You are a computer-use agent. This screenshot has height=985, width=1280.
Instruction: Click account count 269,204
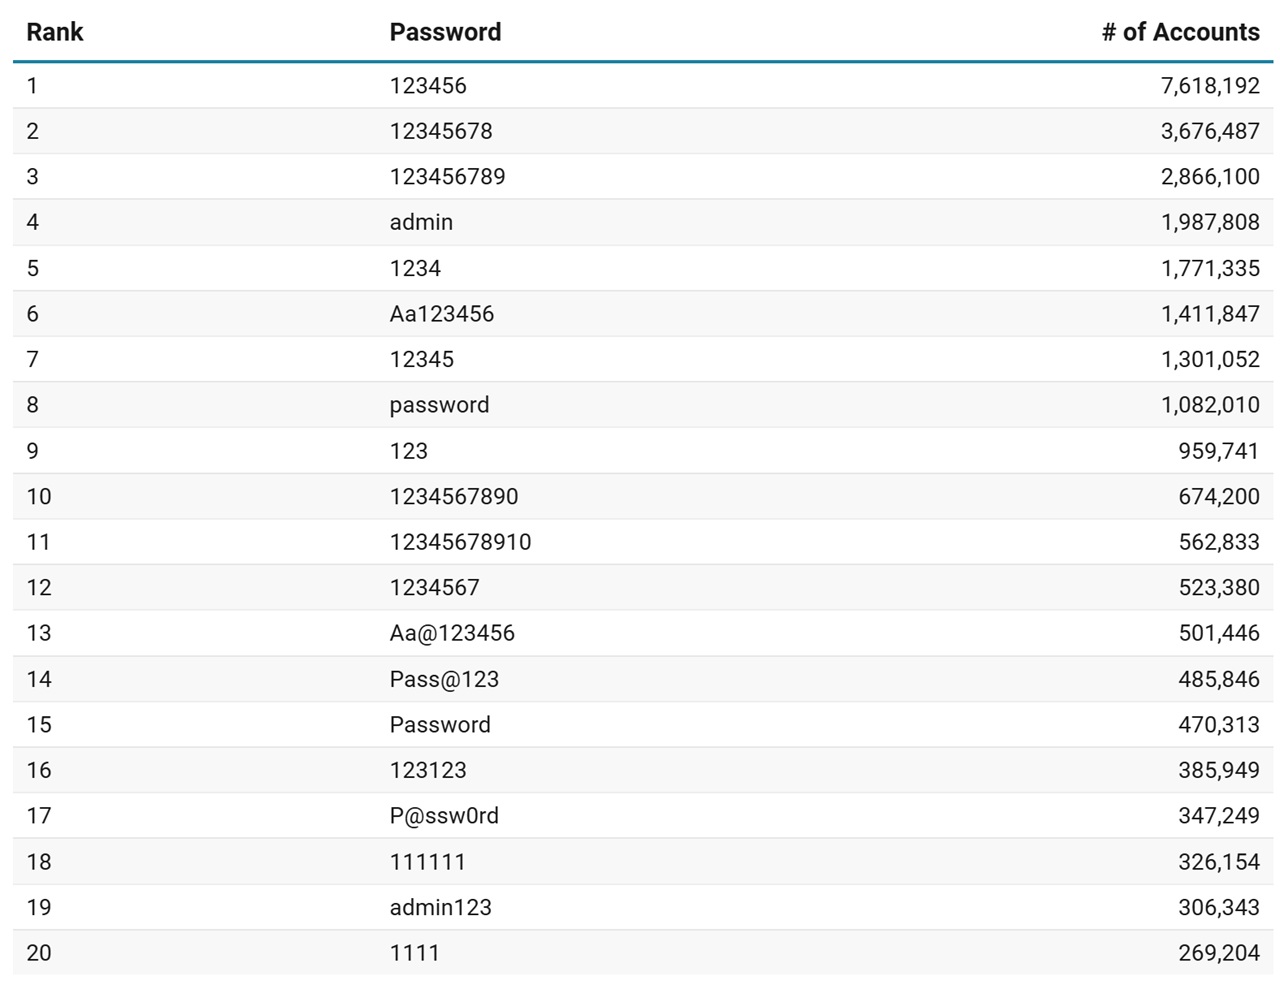(1218, 953)
